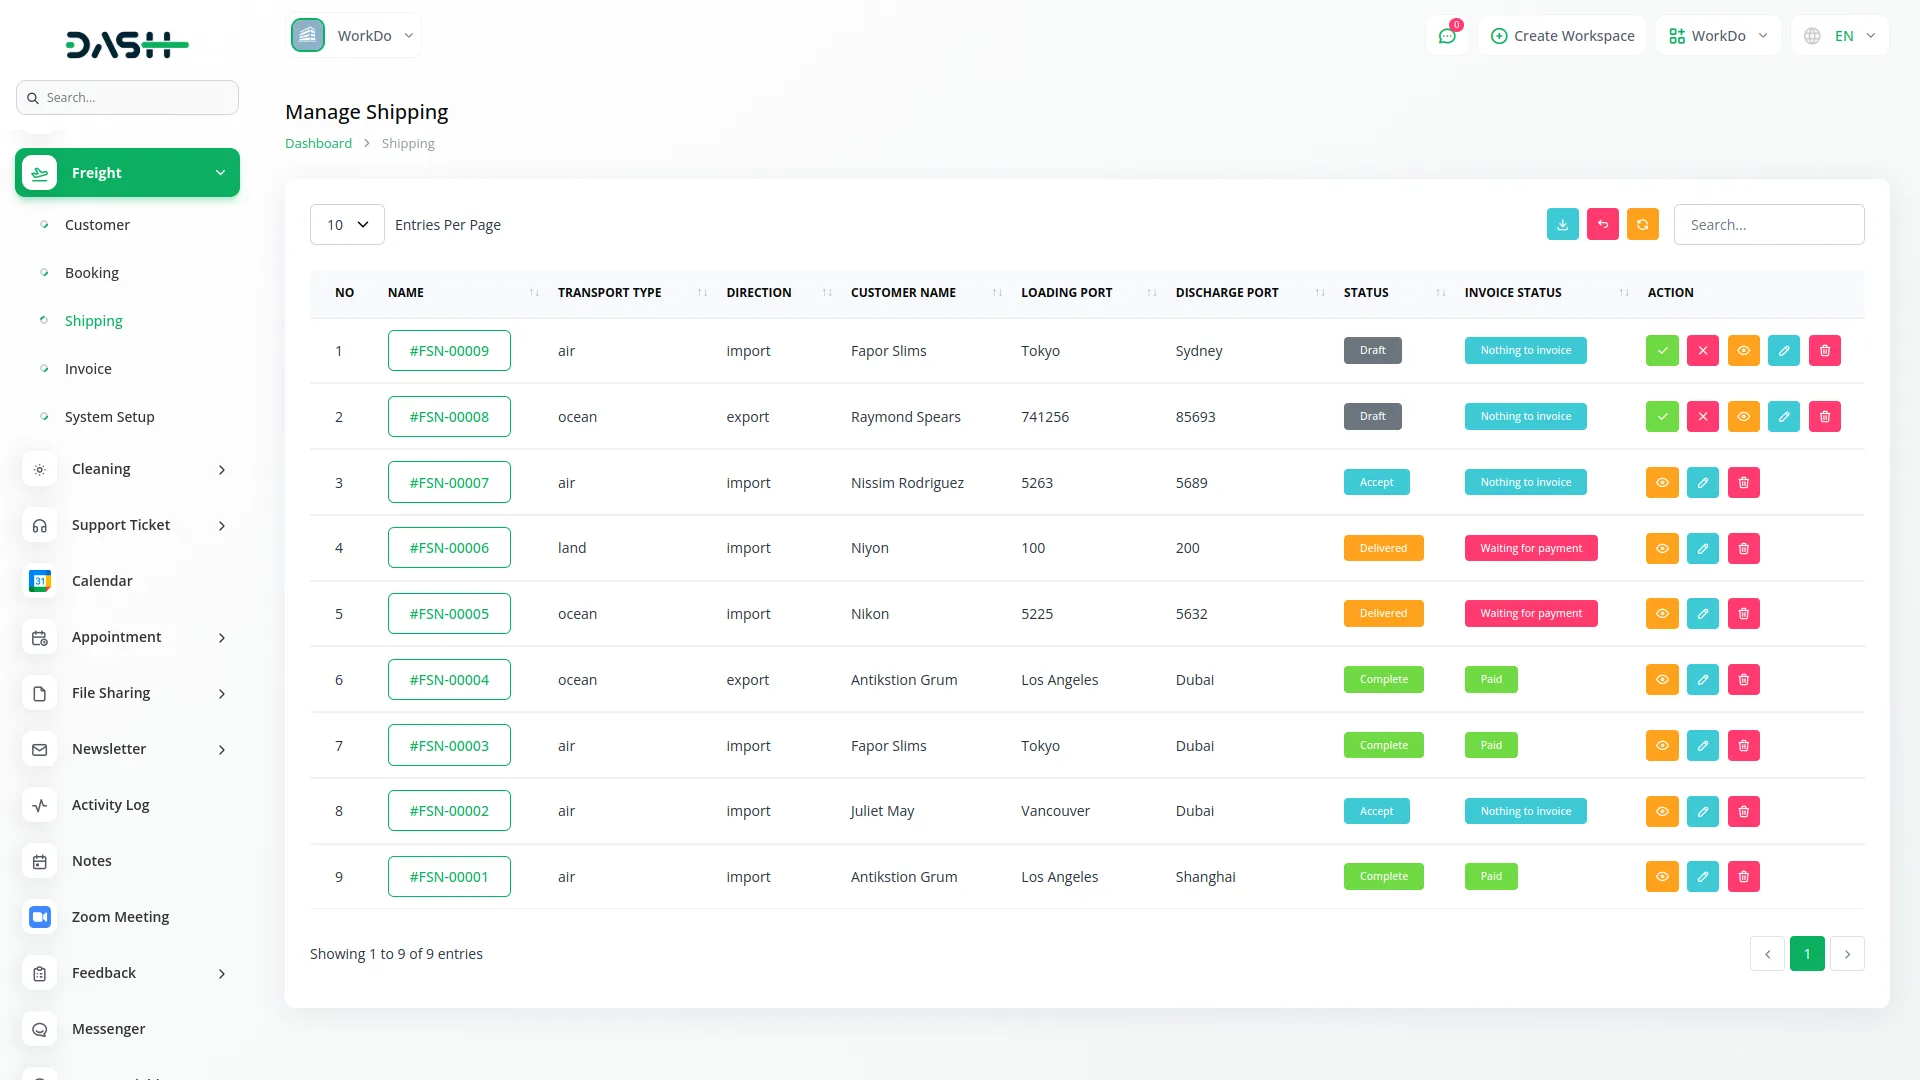The image size is (1920, 1080).
Task: Click the orange refresh icon near the search box
Action: pyautogui.click(x=1642, y=224)
